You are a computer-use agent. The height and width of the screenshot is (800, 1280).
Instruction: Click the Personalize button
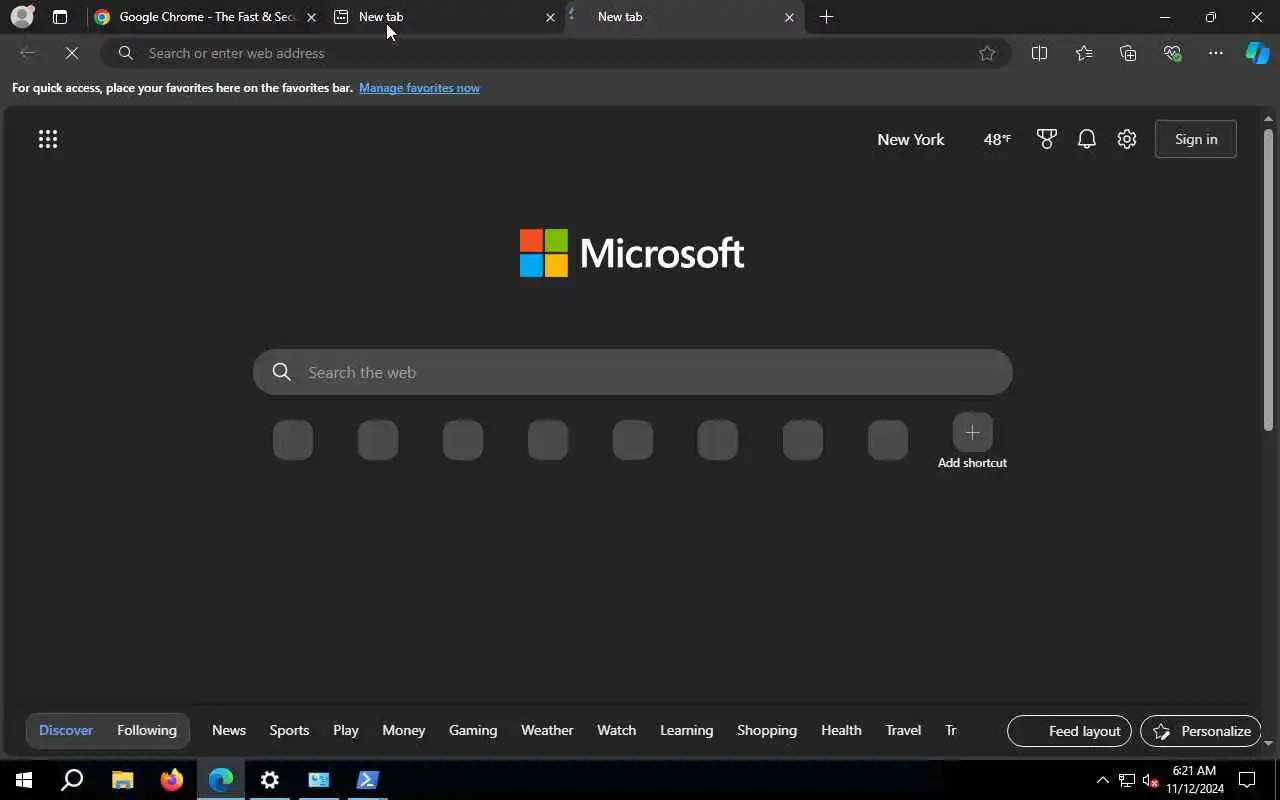coord(1201,731)
